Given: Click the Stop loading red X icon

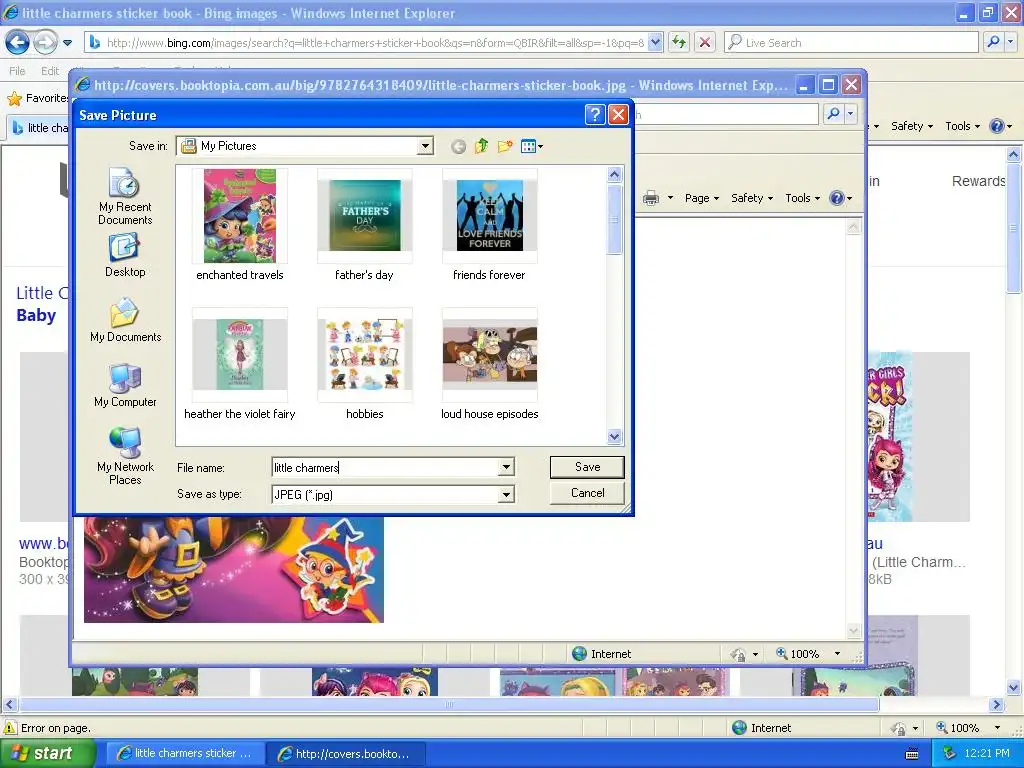Looking at the screenshot, I should click(705, 43).
